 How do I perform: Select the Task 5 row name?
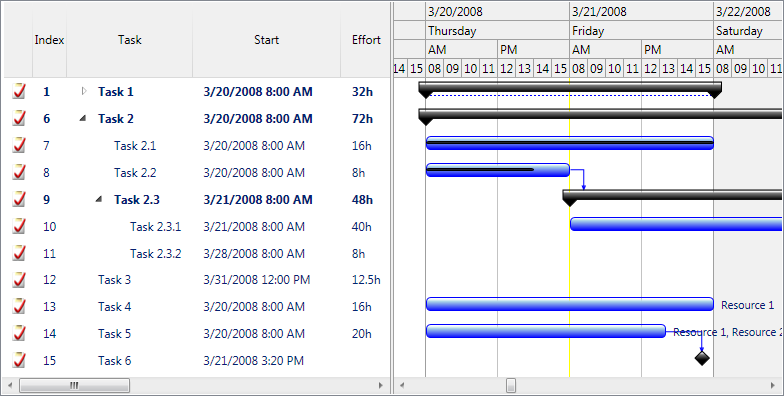coord(114,334)
